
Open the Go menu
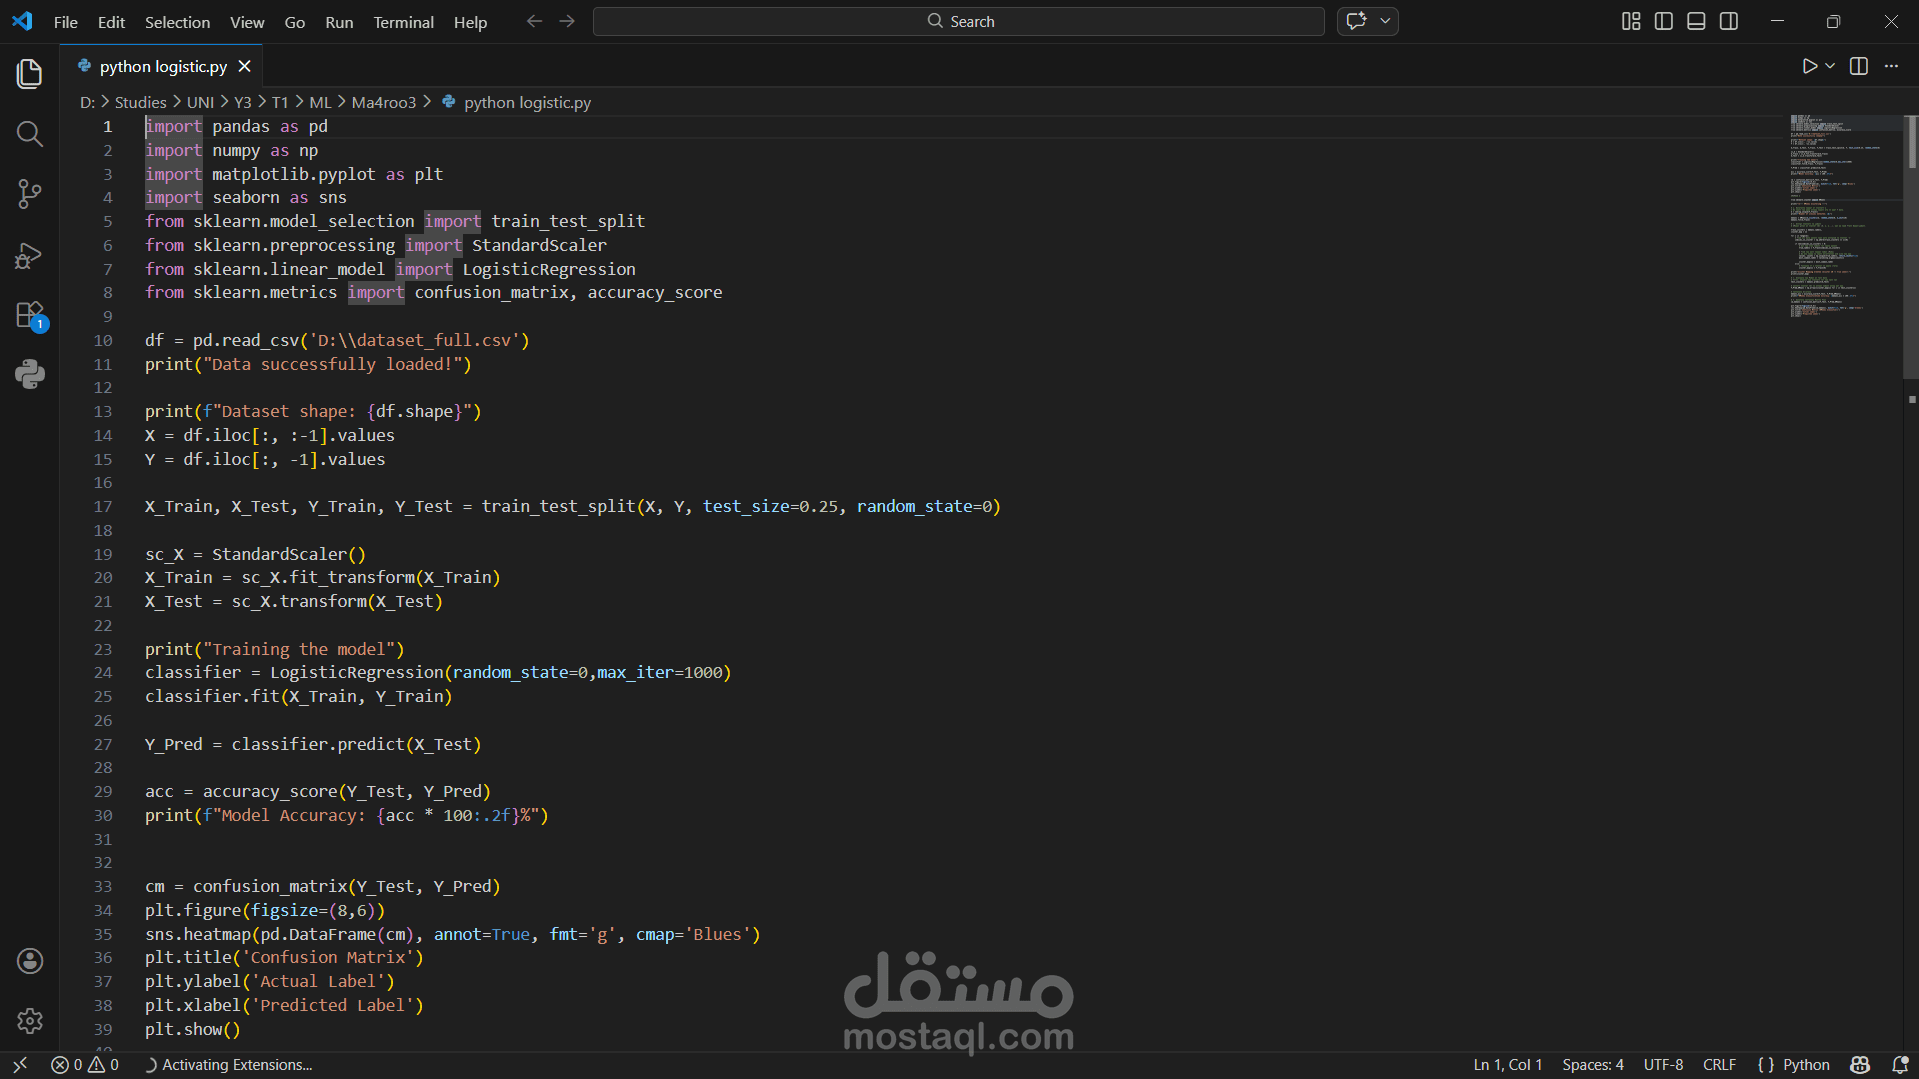point(295,22)
